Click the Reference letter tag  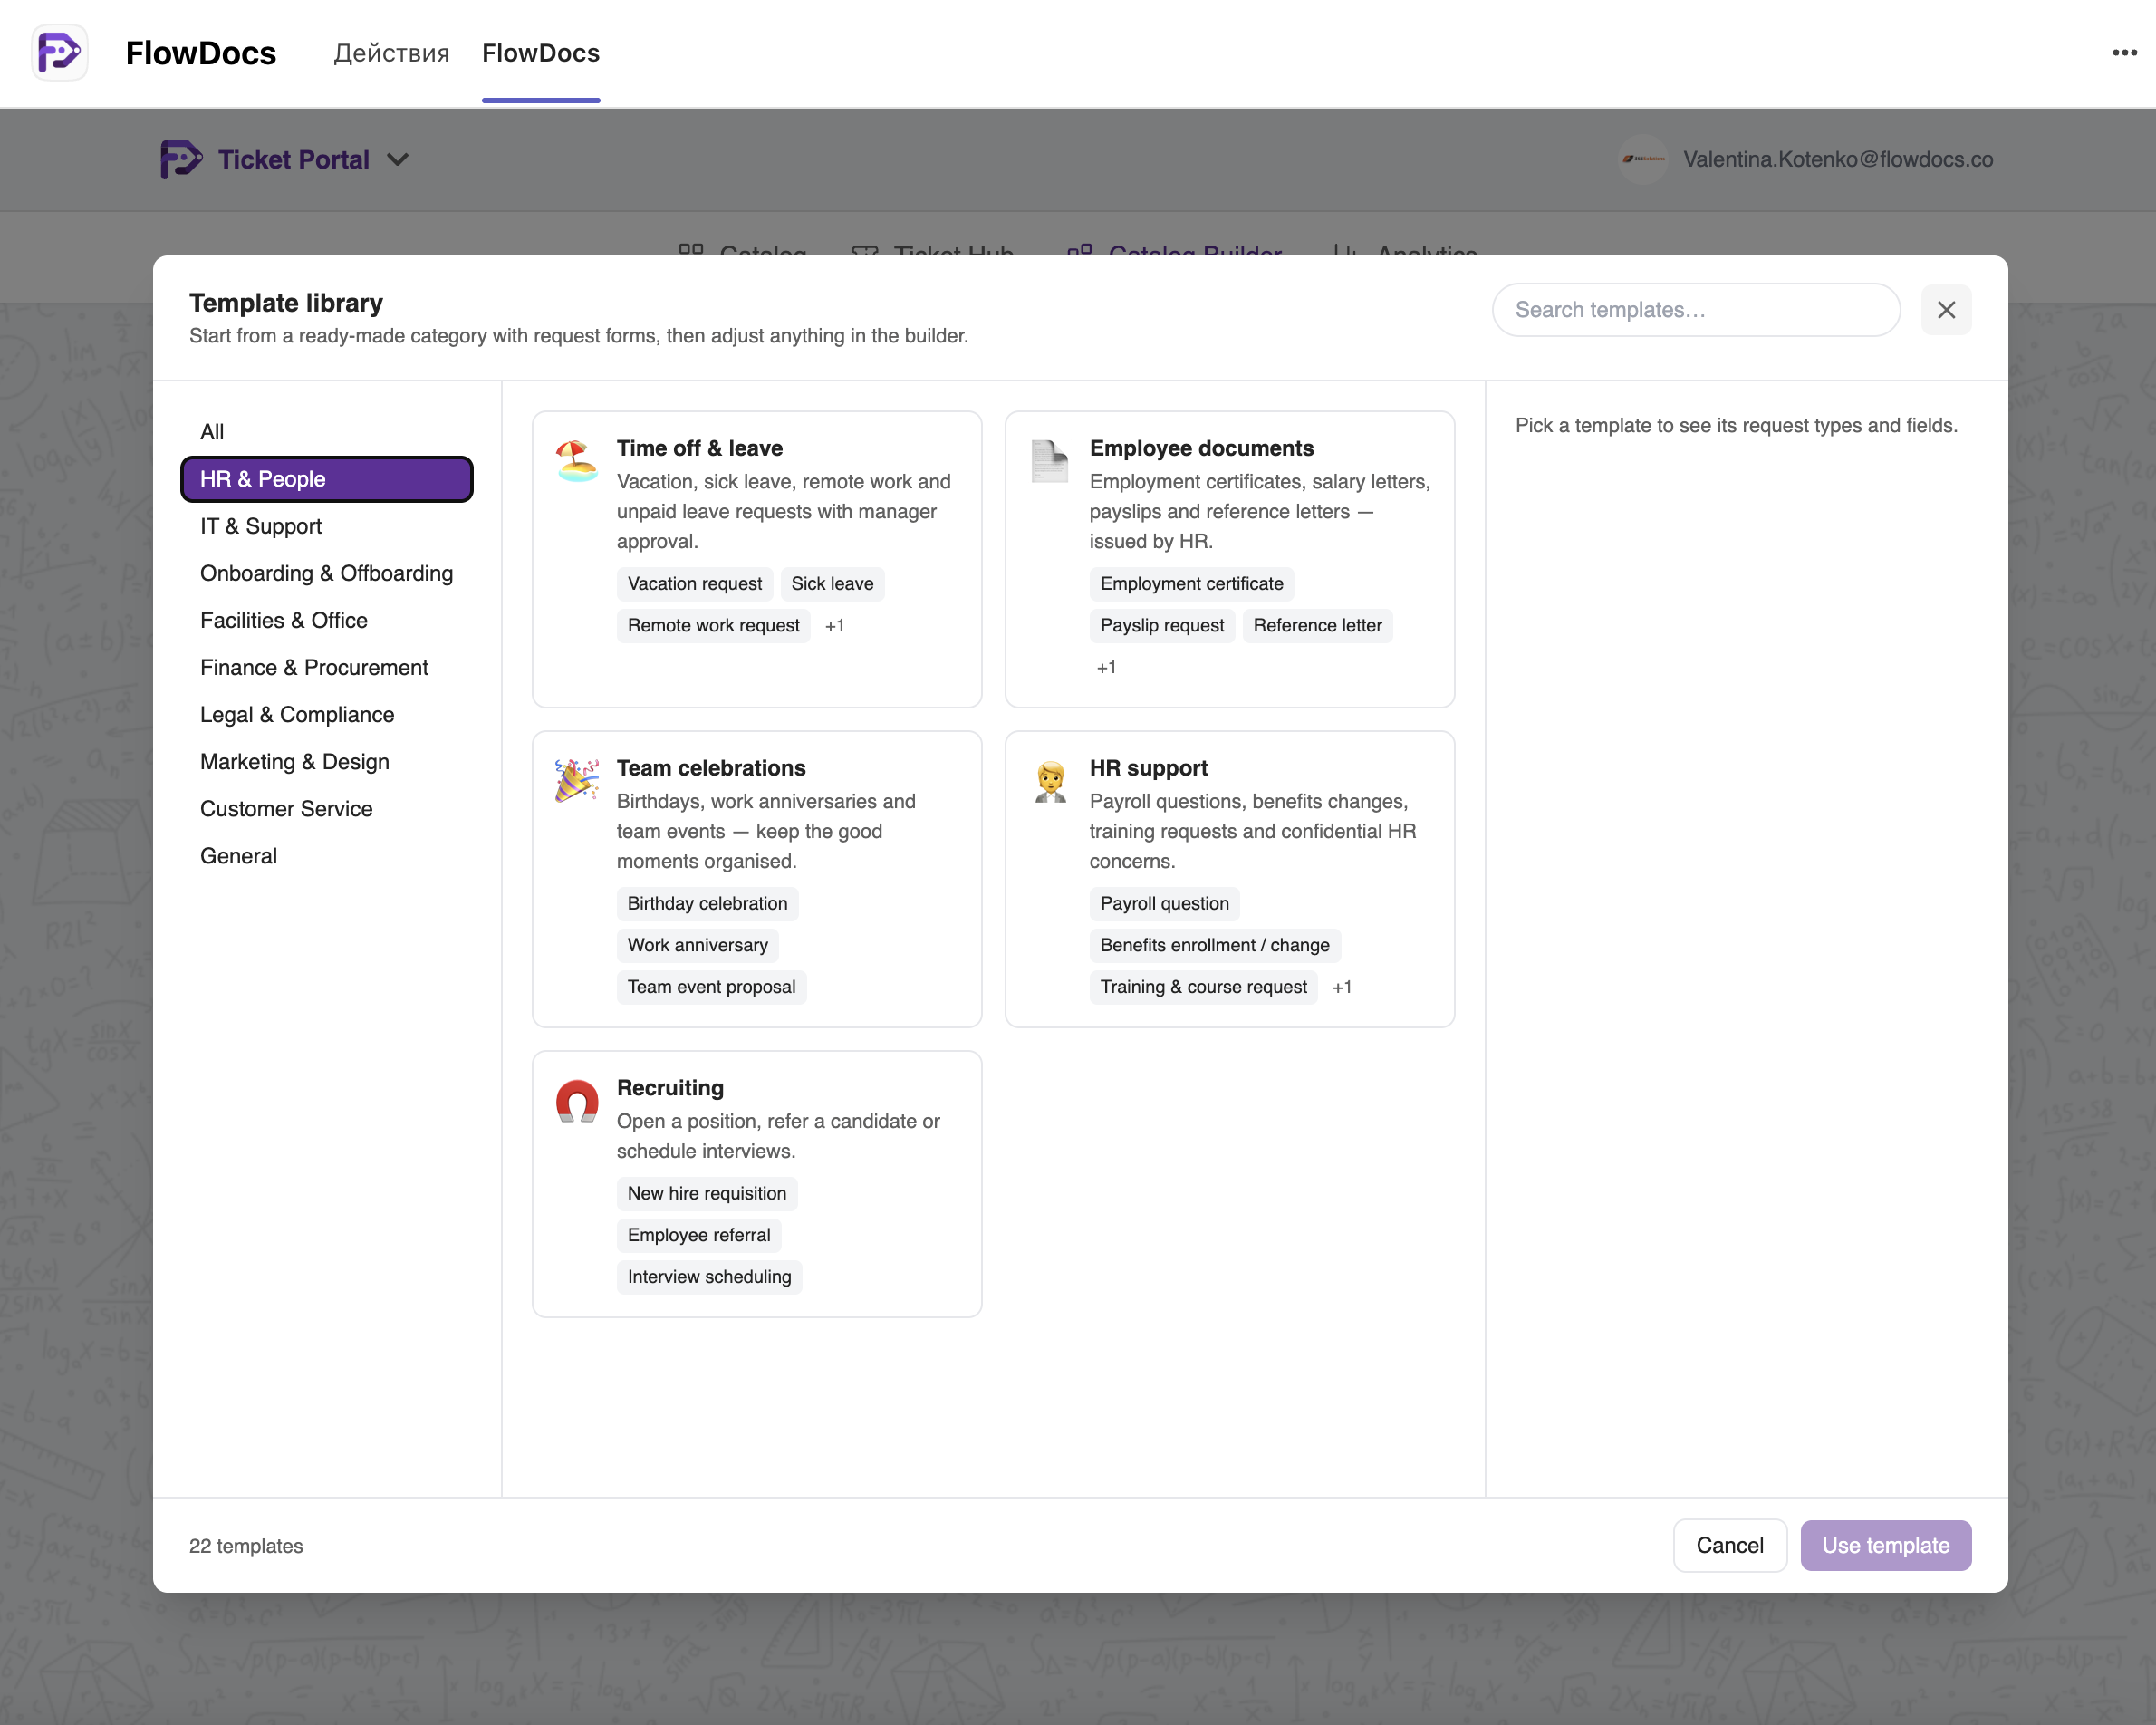click(1317, 626)
